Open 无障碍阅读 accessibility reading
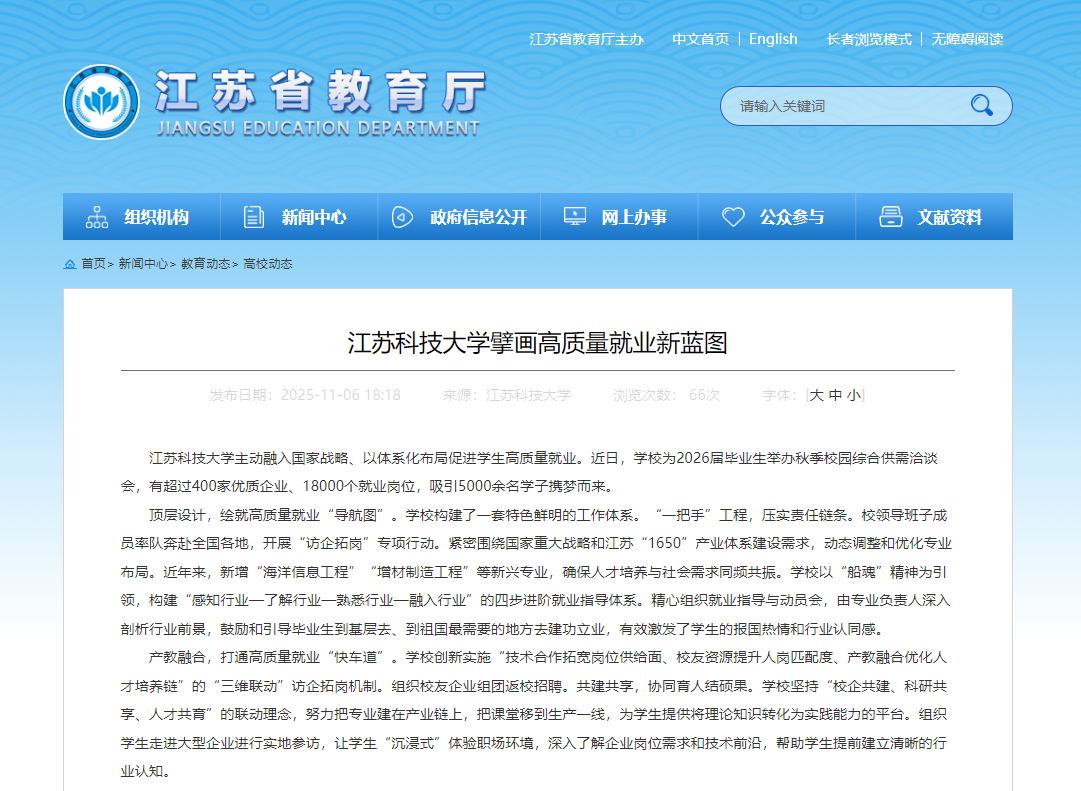Viewport: 1081px width, 791px height. pos(967,39)
